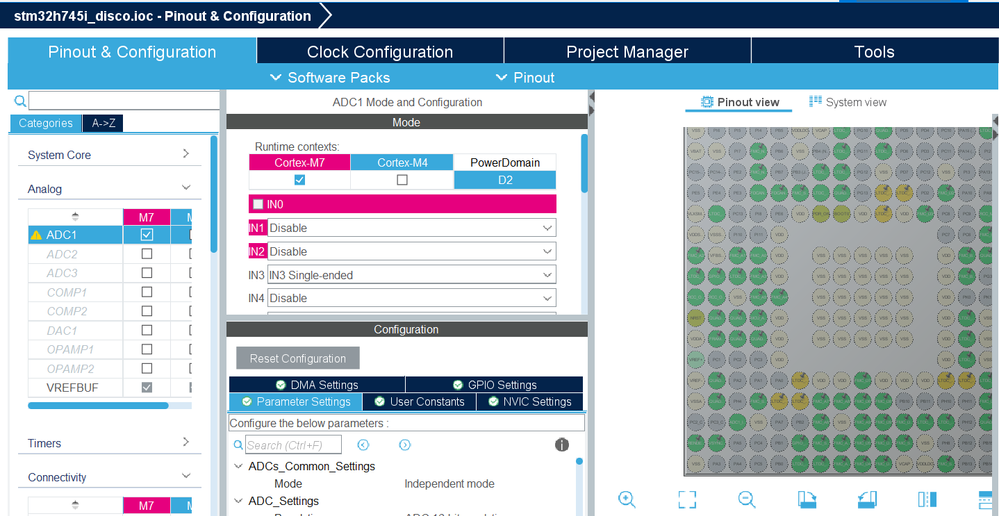Click the Analog table horizontal scrollbar
Image resolution: width=999 pixels, height=516 pixels.
pyautogui.click(x=98, y=405)
